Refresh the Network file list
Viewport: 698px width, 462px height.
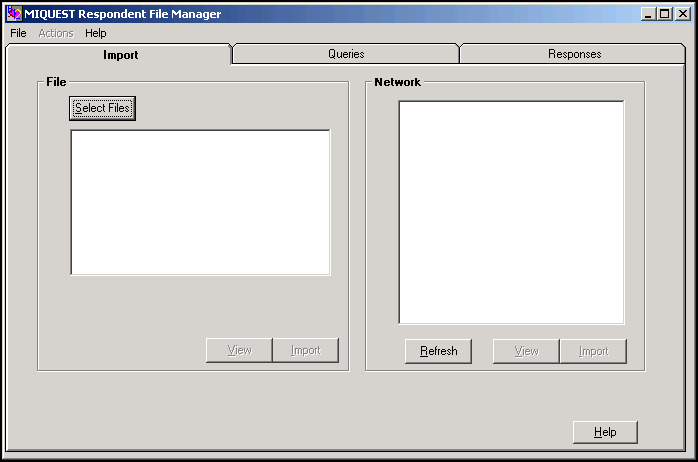point(438,351)
